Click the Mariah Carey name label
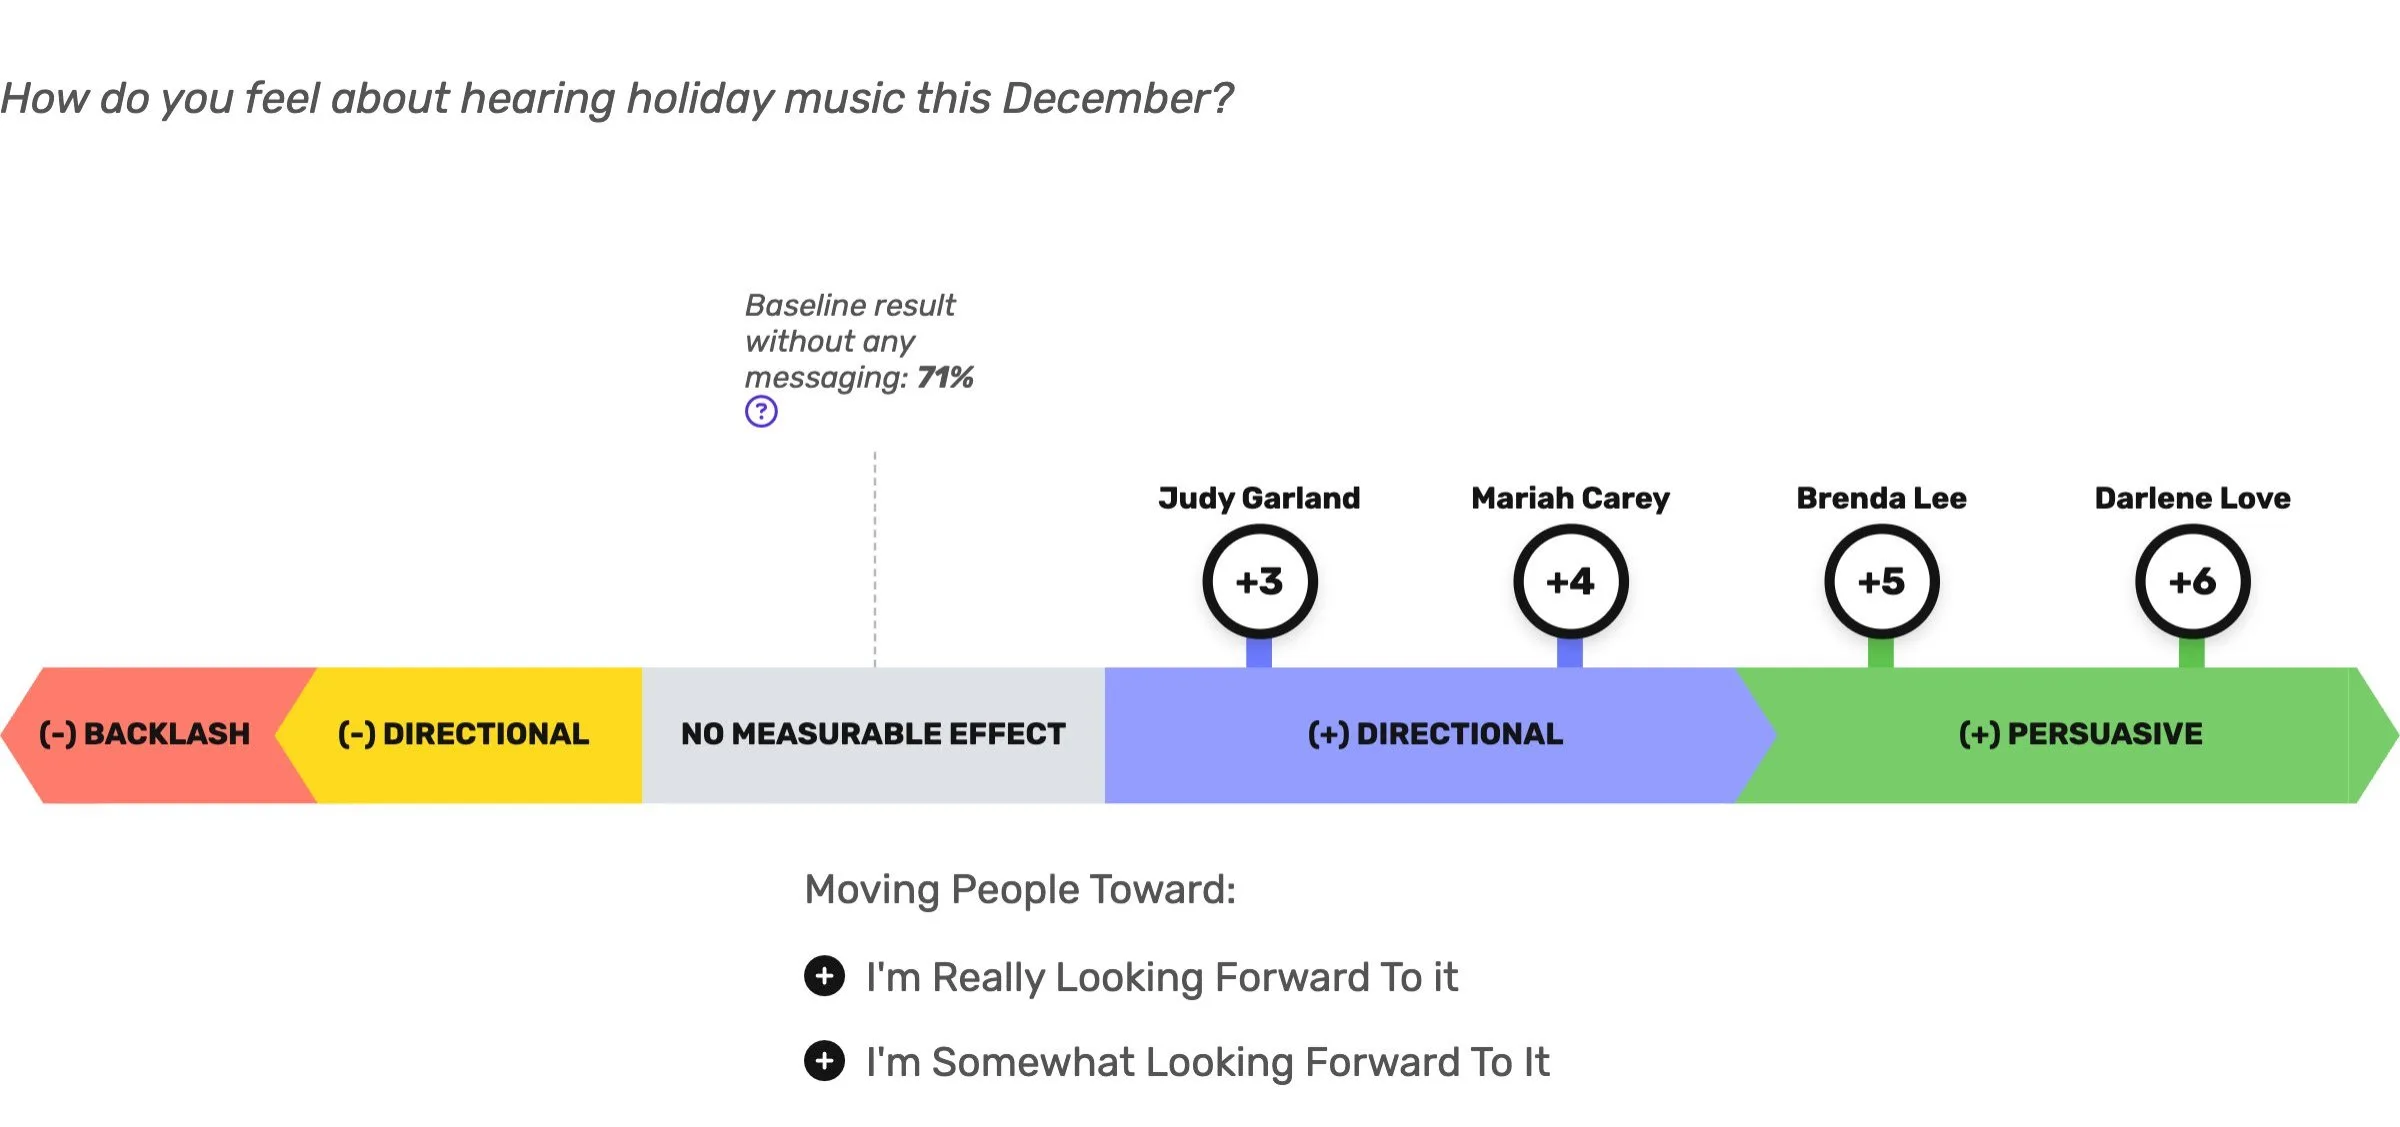 click(x=1570, y=498)
